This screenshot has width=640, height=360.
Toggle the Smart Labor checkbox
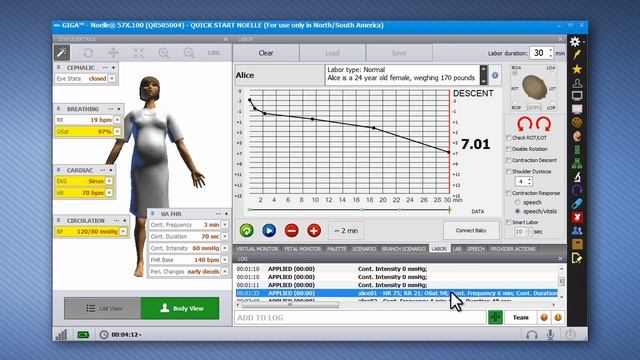point(509,222)
